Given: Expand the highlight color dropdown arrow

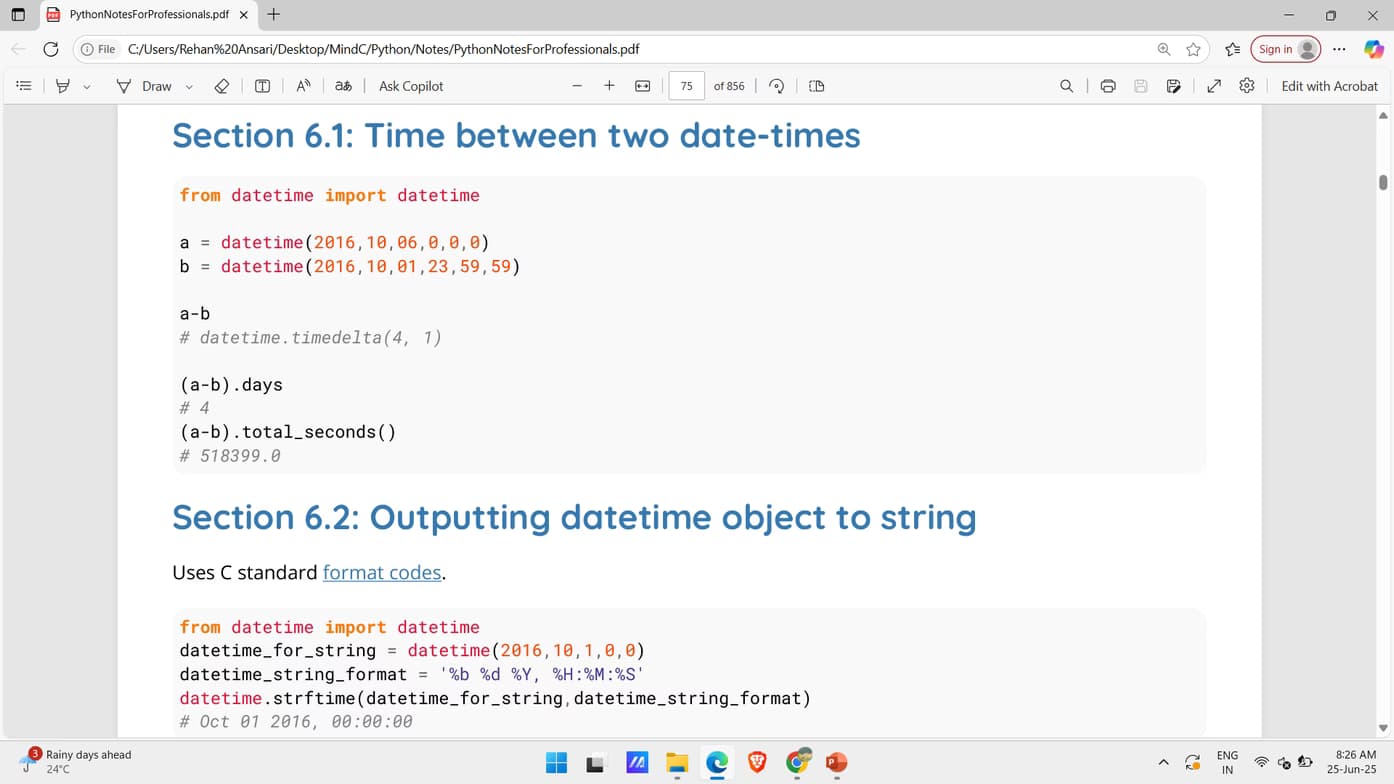Looking at the screenshot, I should (87, 87).
